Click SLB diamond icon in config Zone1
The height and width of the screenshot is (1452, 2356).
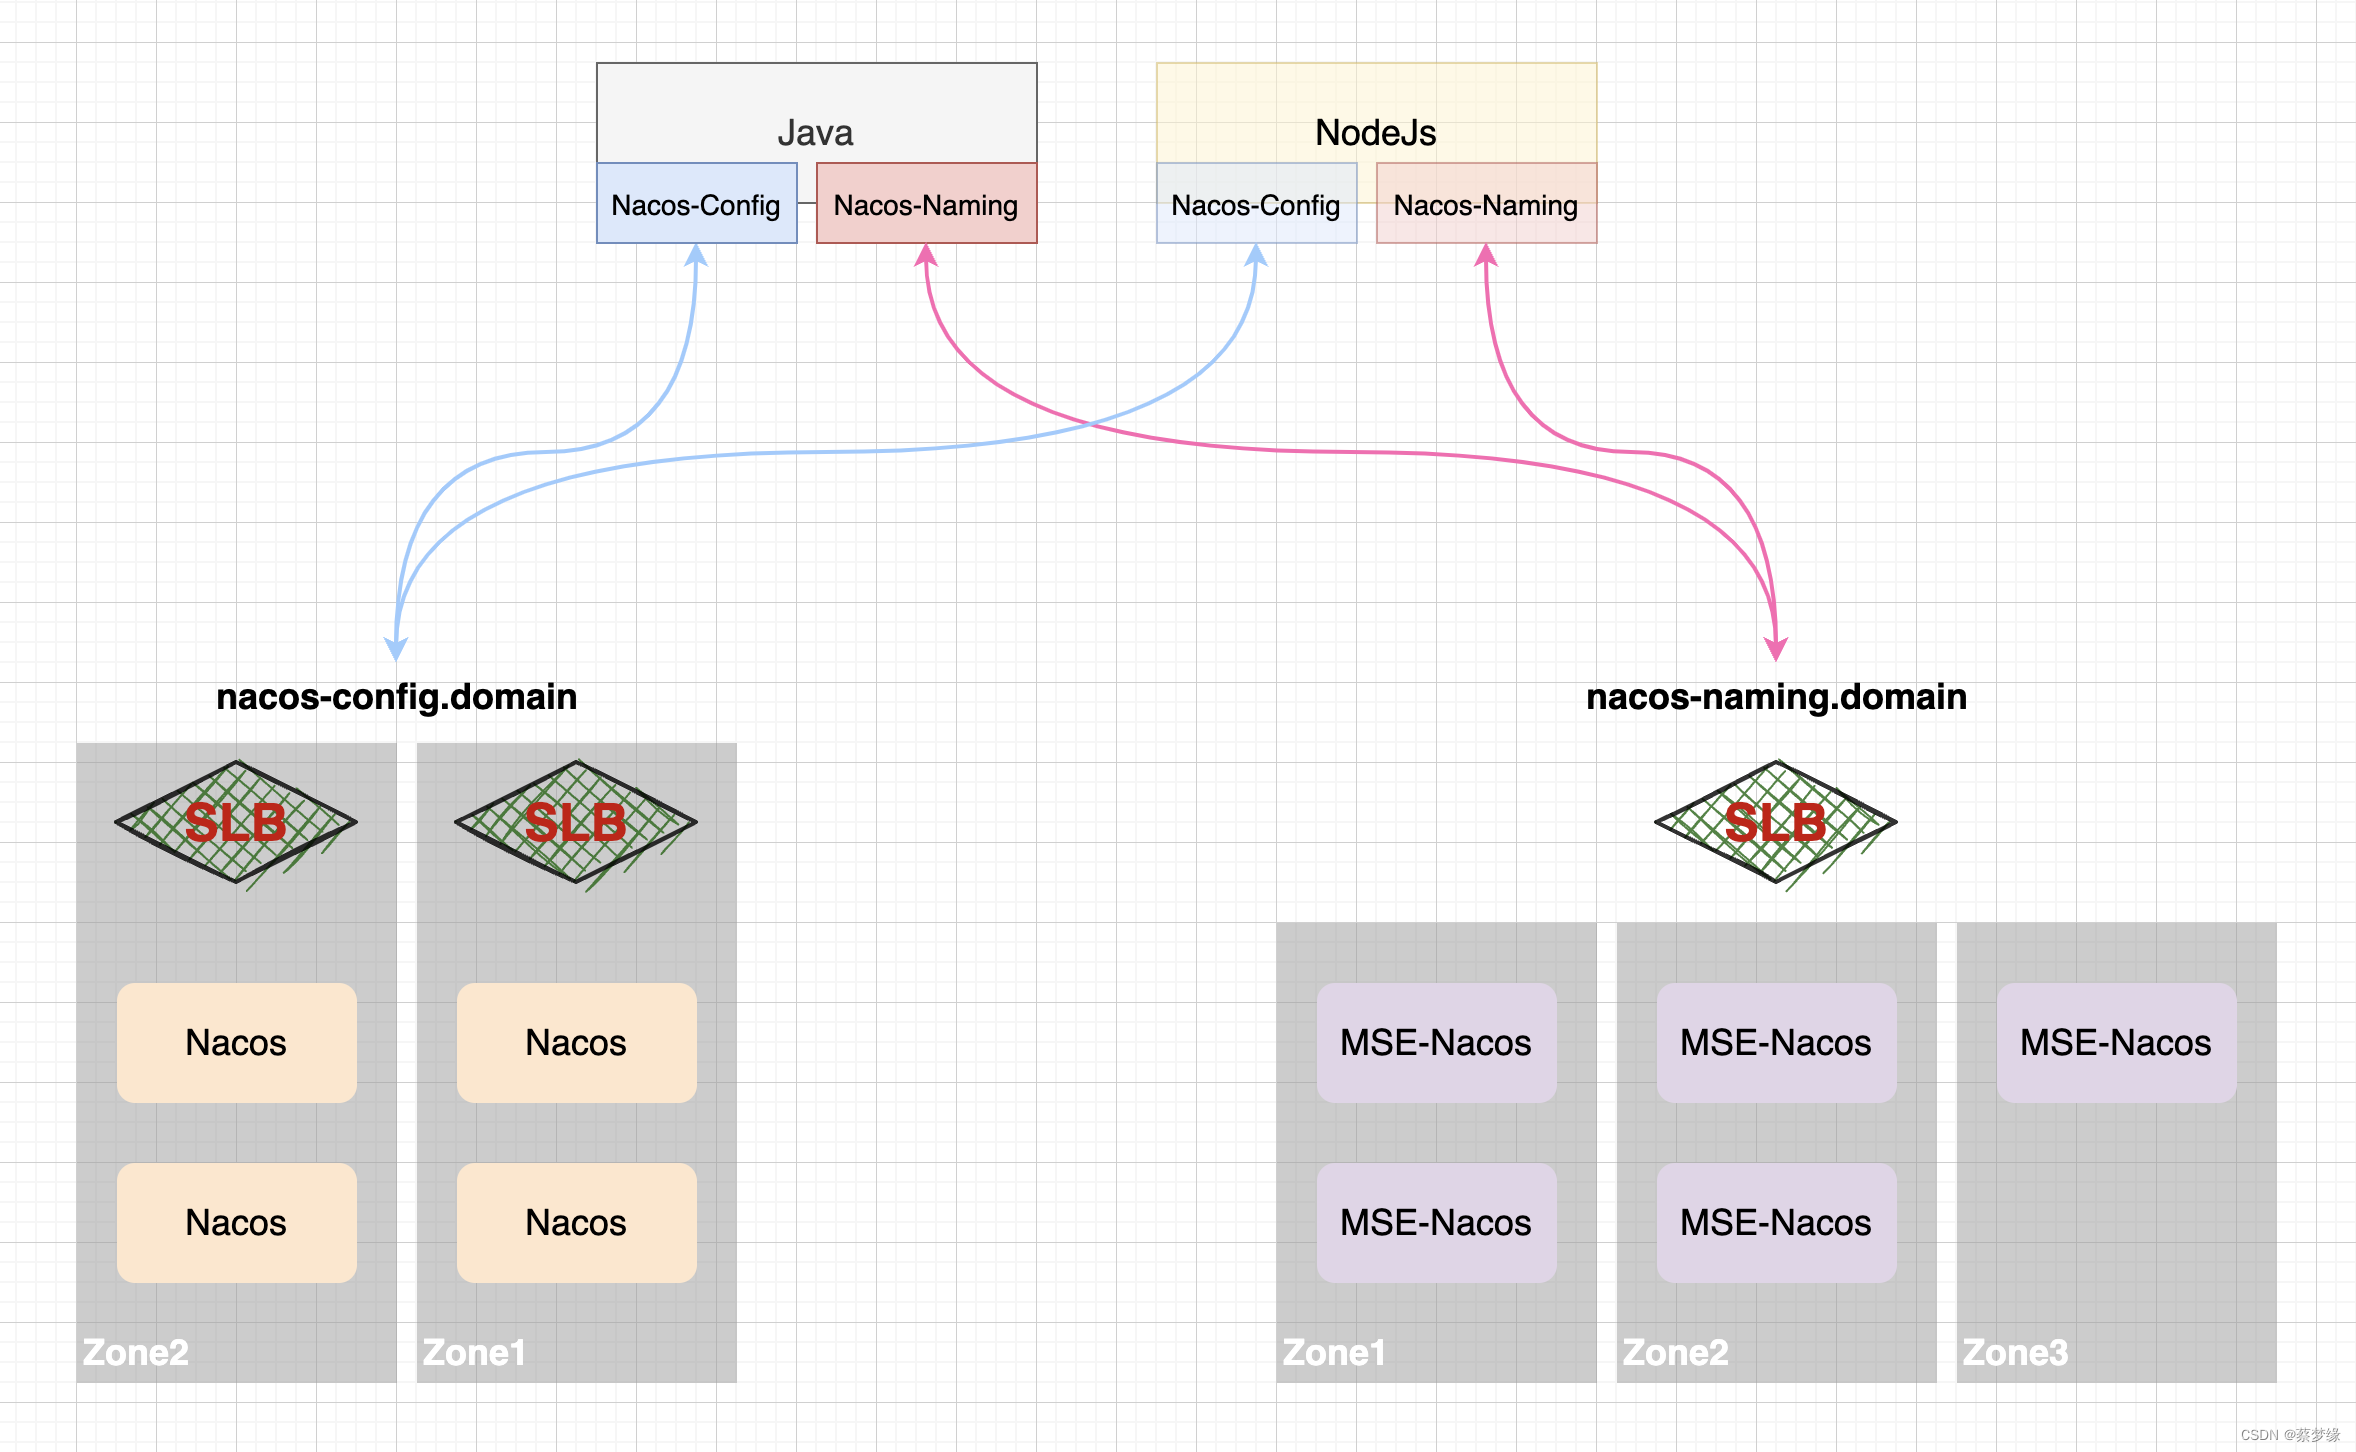tap(576, 823)
